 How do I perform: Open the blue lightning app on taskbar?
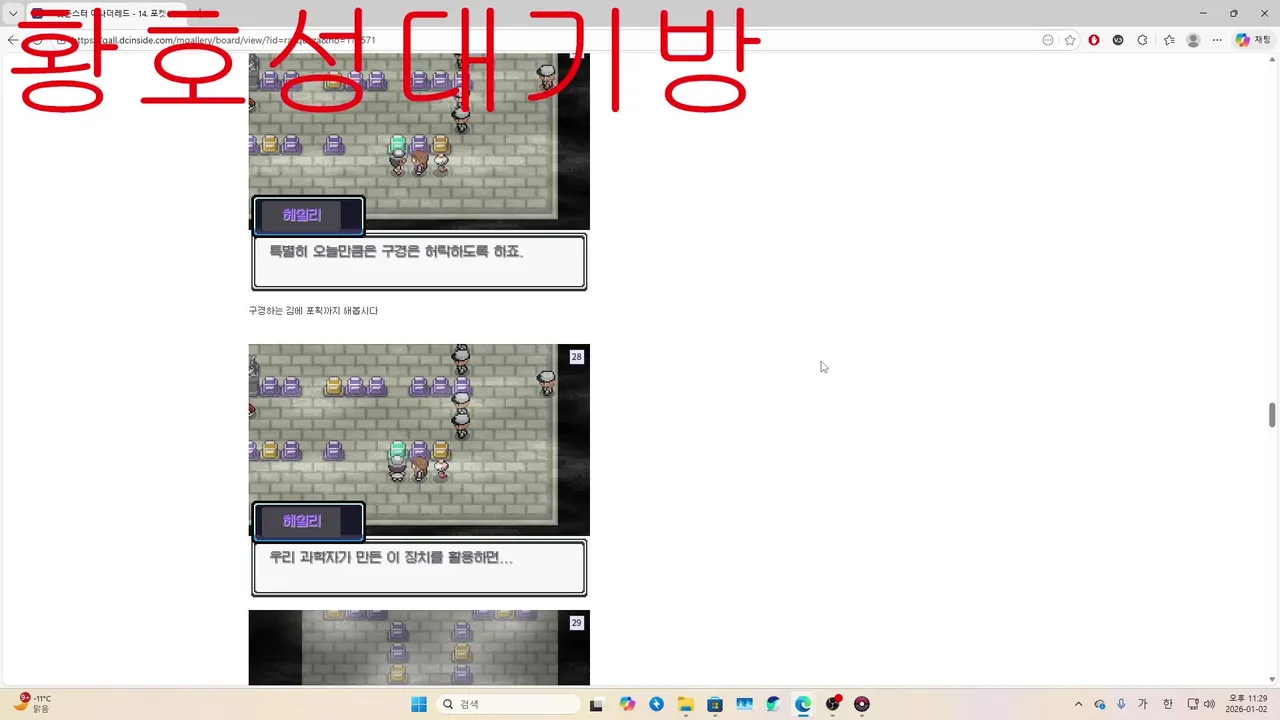pos(656,704)
